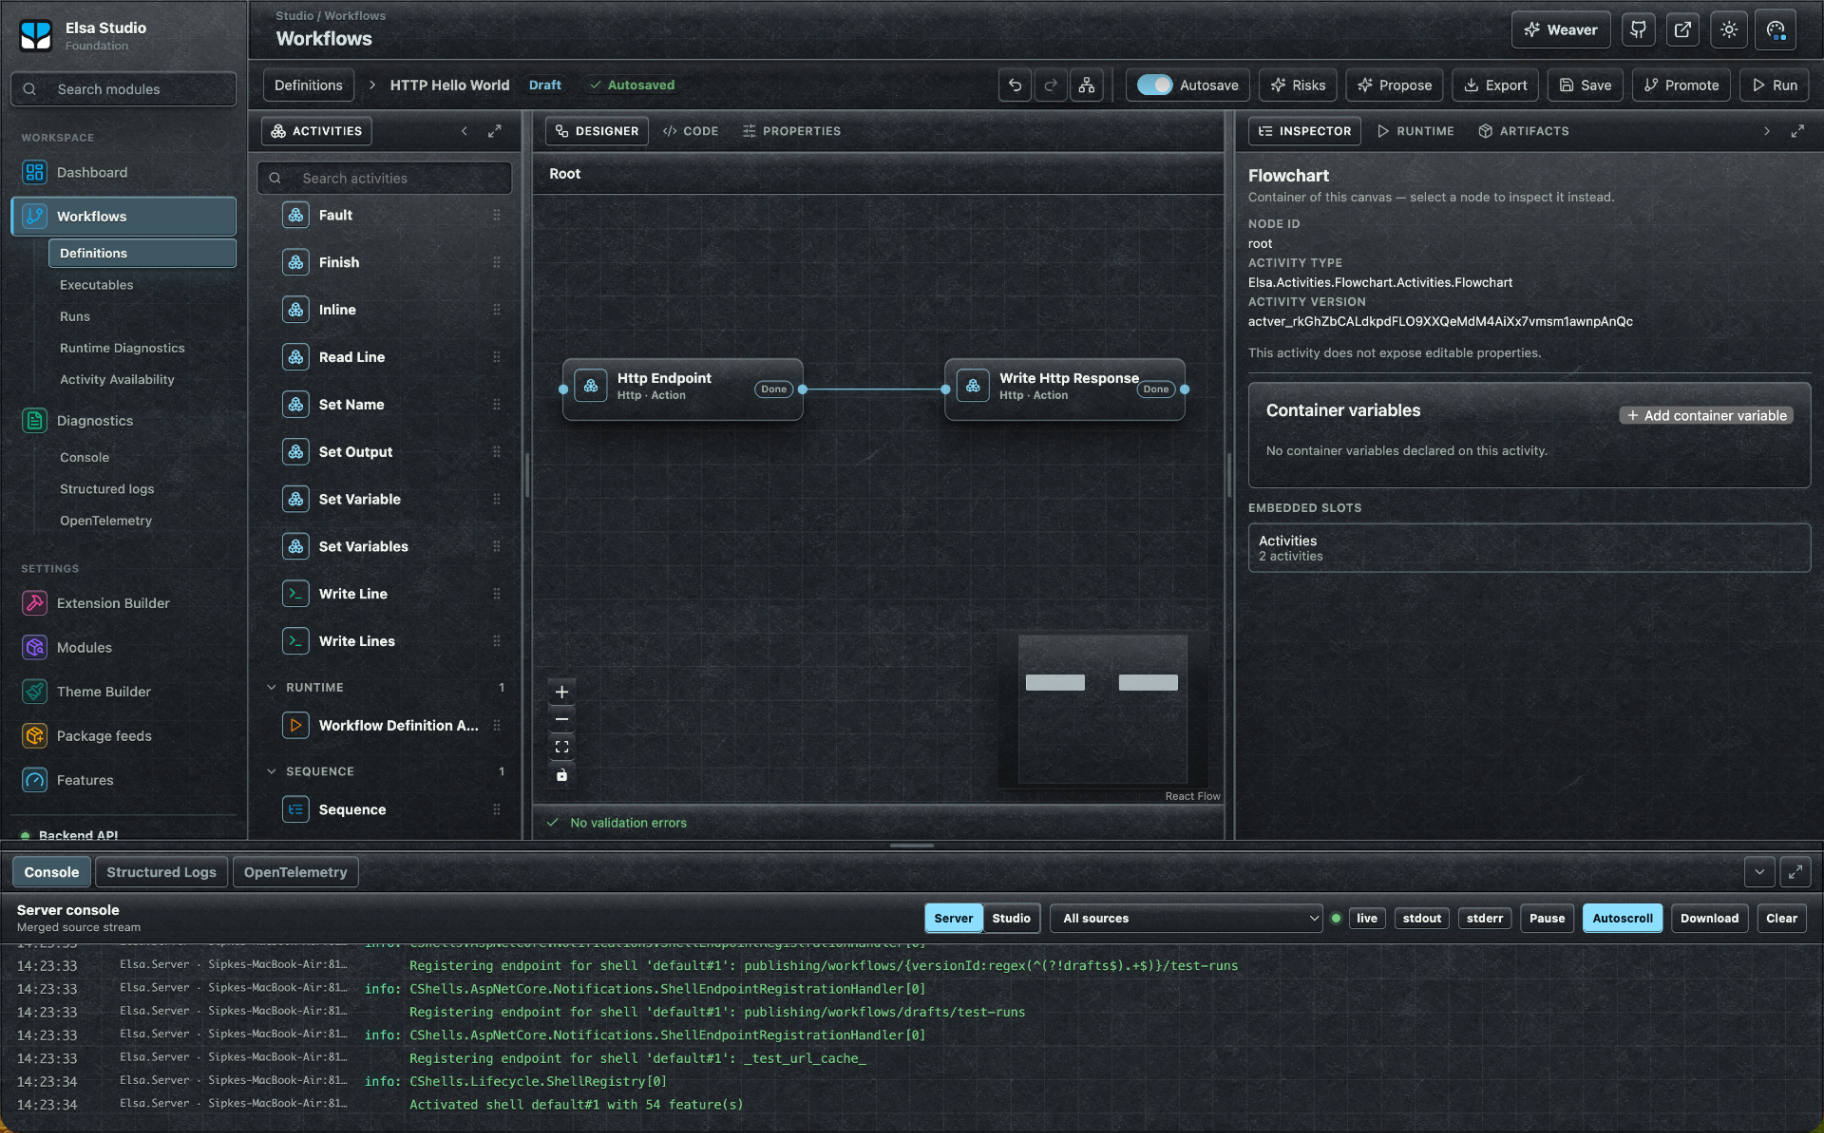Image resolution: width=1824 pixels, height=1133 pixels.
Task: Open the OpenTelemetry bottom tab
Action: click(295, 872)
